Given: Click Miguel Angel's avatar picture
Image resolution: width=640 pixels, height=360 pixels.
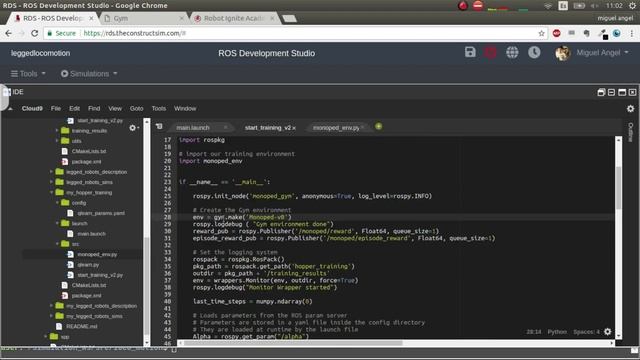Looking at the screenshot, I should click(562, 53).
